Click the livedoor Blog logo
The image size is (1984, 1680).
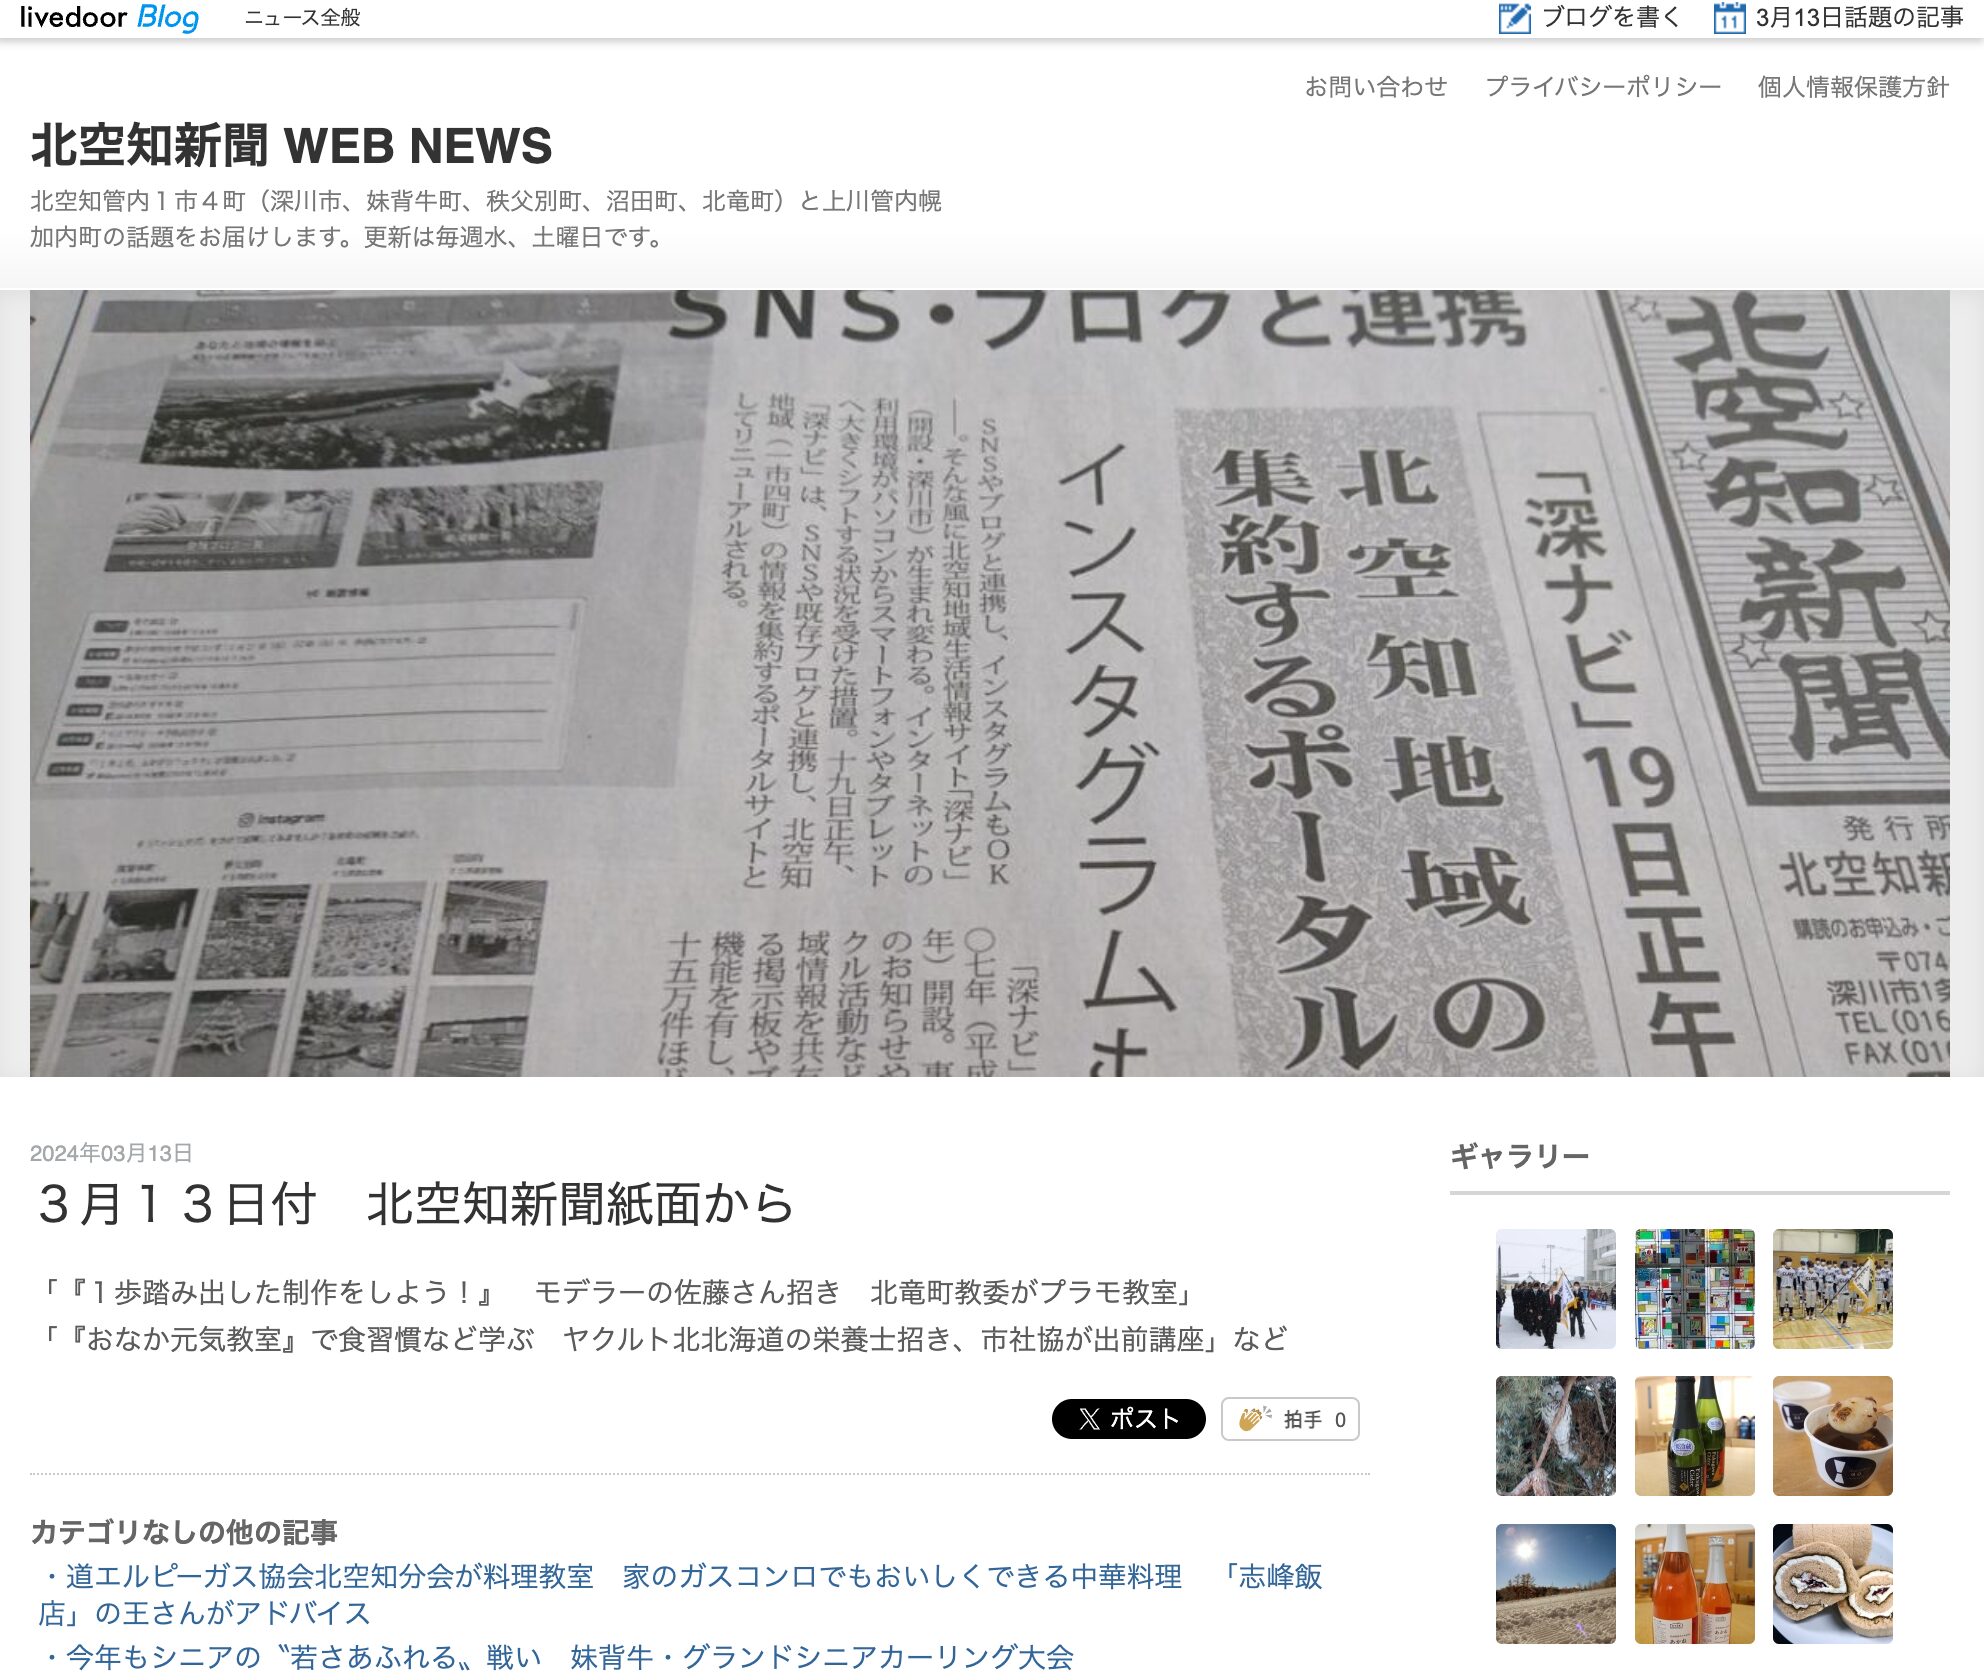click(110, 17)
